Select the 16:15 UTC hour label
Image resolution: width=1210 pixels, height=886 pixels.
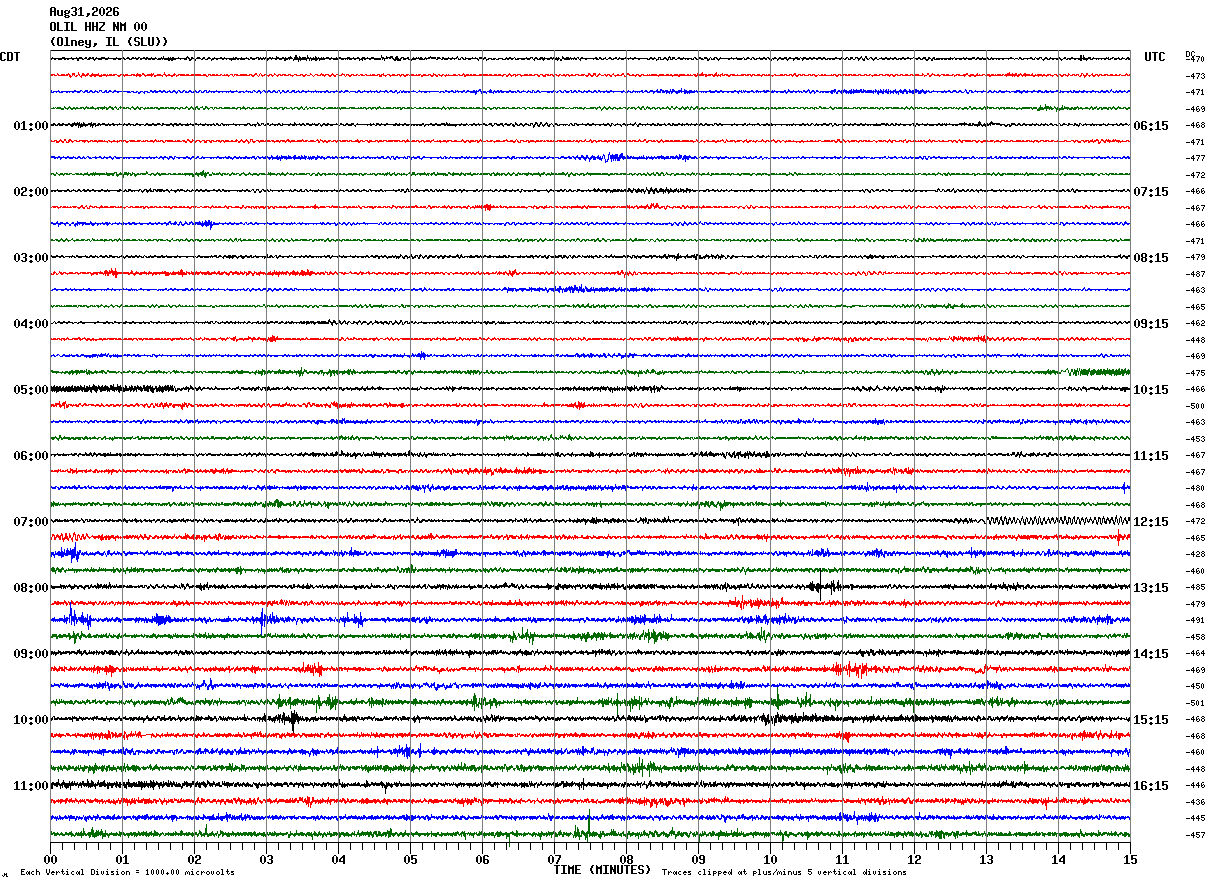click(x=1150, y=786)
